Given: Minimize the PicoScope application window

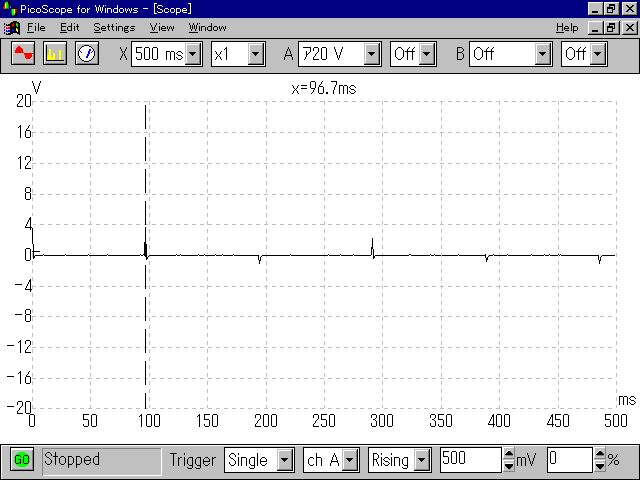Looking at the screenshot, I should point(595,9).
